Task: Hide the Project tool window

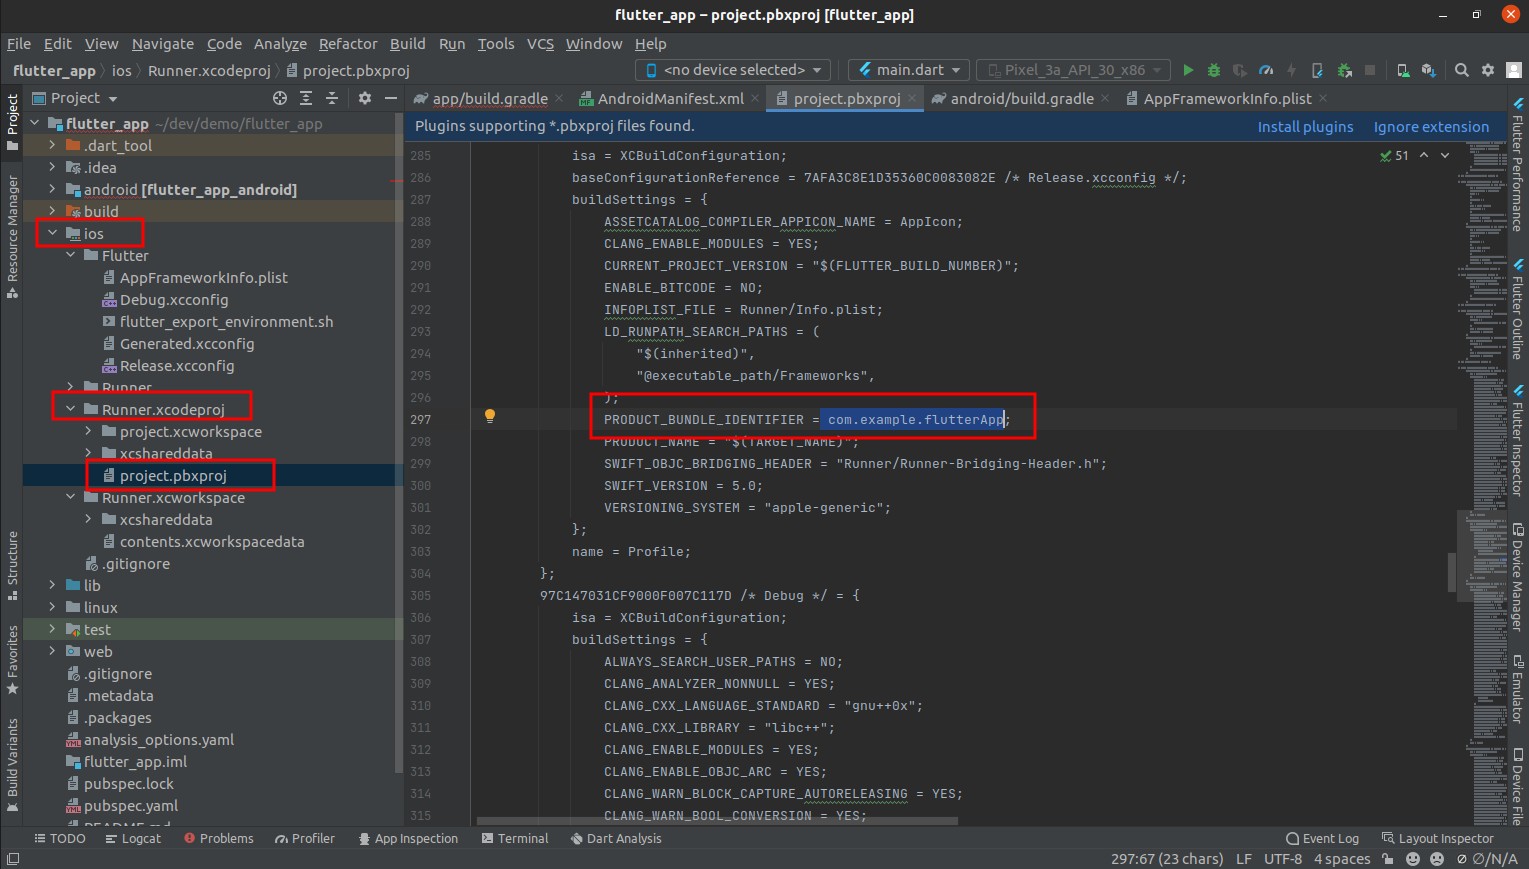Action: tap(391, 98)
